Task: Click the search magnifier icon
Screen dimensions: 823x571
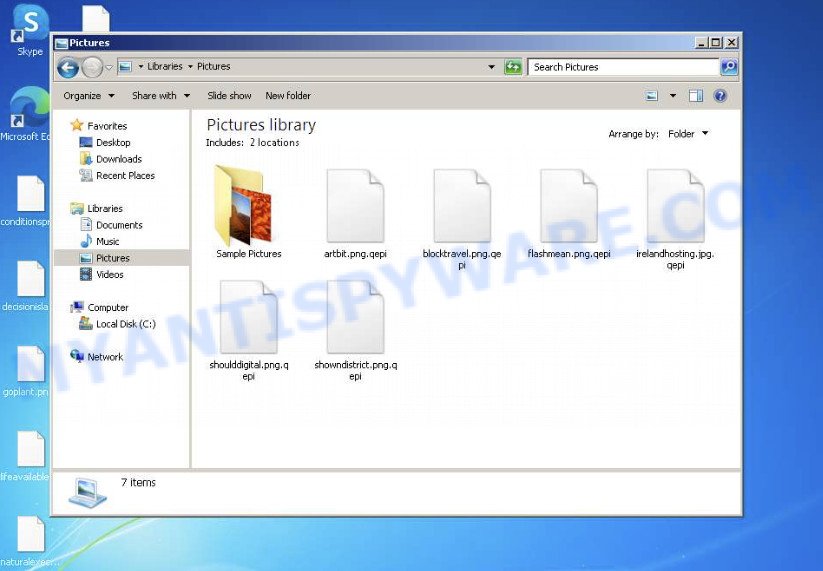Action: click(729, 67)
